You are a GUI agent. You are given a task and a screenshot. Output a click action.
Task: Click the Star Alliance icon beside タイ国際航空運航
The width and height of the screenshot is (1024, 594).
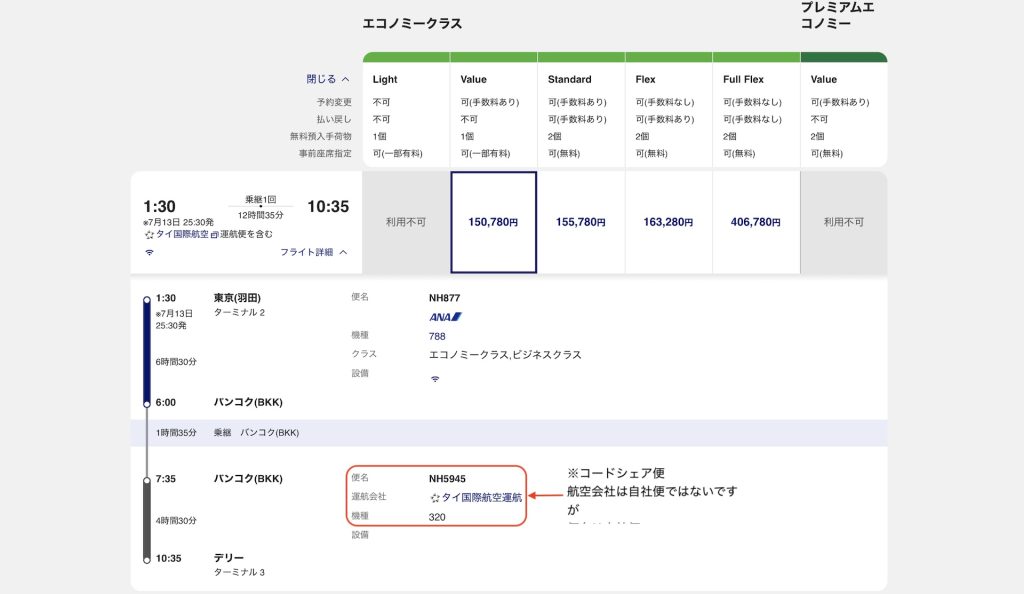pos(435,497)
